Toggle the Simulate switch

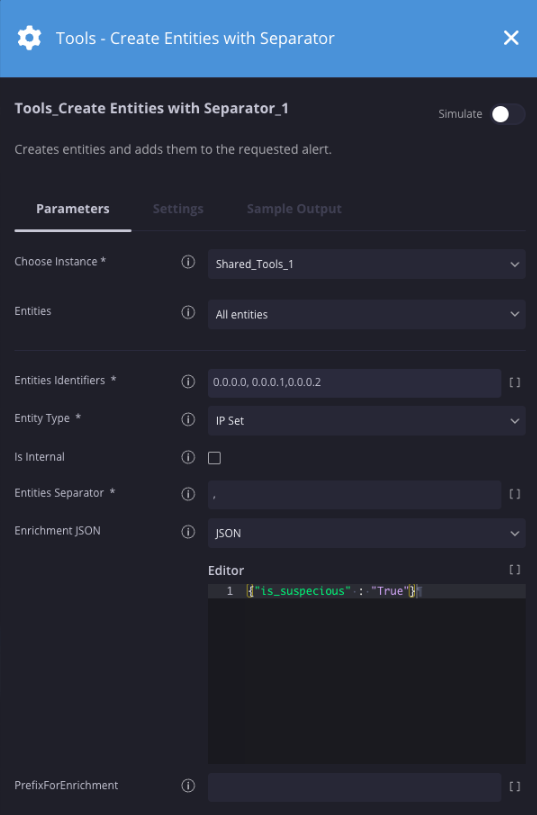point(508,114)
